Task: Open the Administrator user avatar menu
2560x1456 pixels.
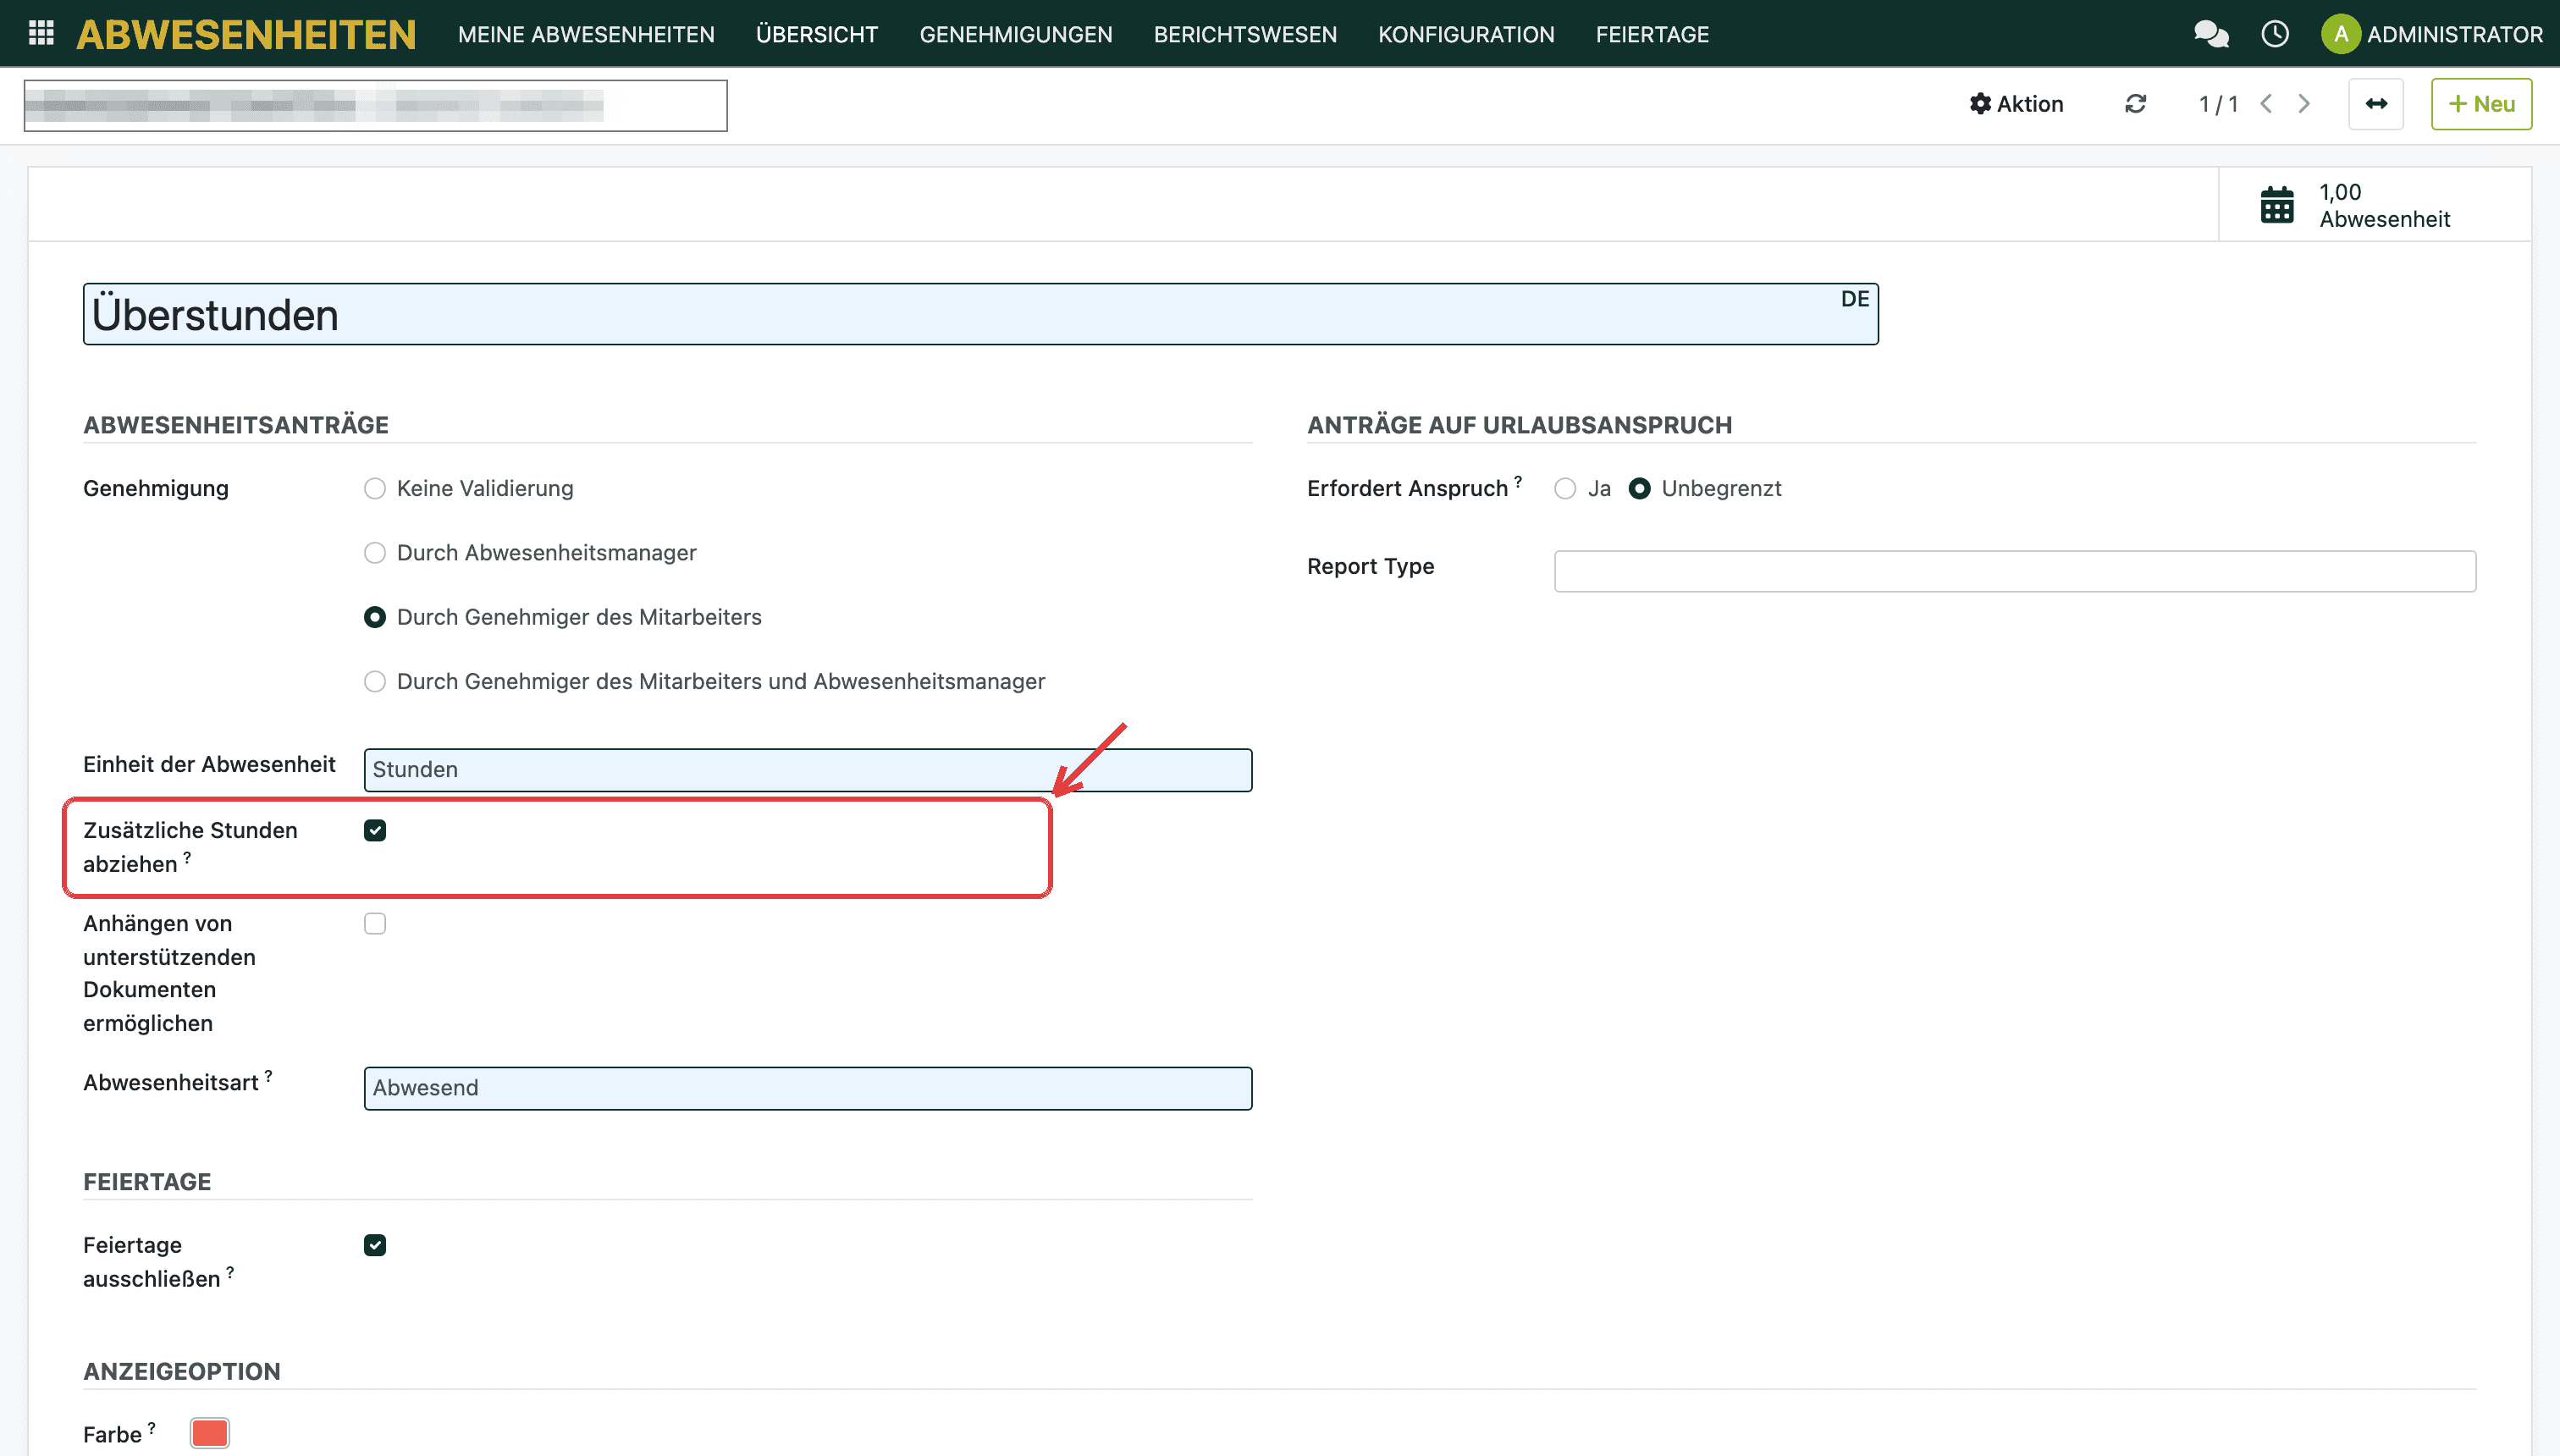Action: click(x=2432, y=34)
